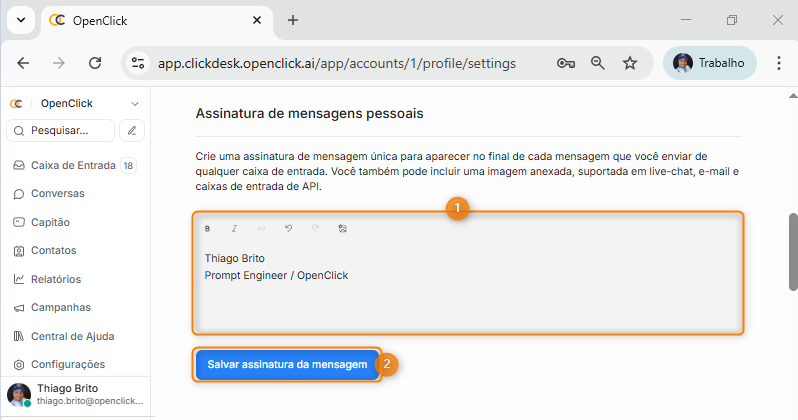Click the undo icon in editor toolbar
This screenshot has height=420, width=798.
(x=289, y=229)
